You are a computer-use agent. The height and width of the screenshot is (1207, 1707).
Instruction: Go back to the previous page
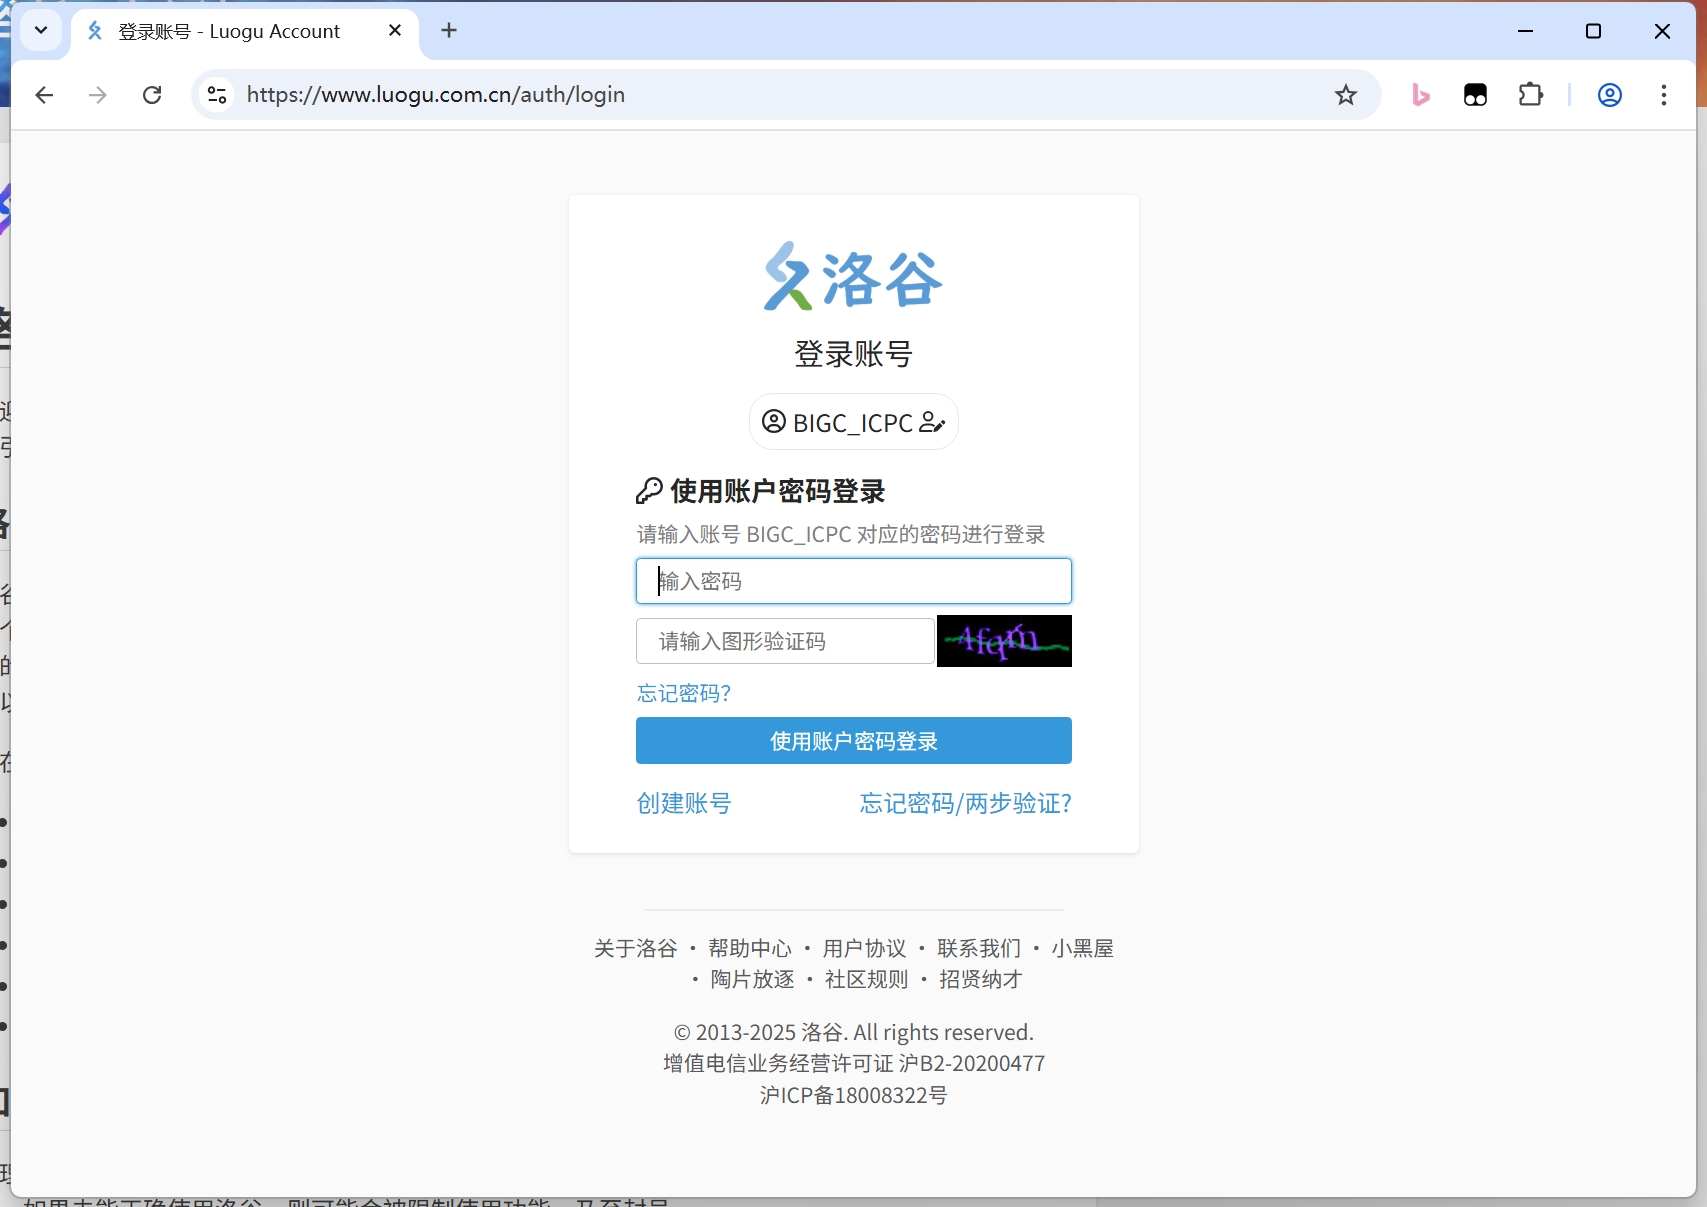(44, 95)
